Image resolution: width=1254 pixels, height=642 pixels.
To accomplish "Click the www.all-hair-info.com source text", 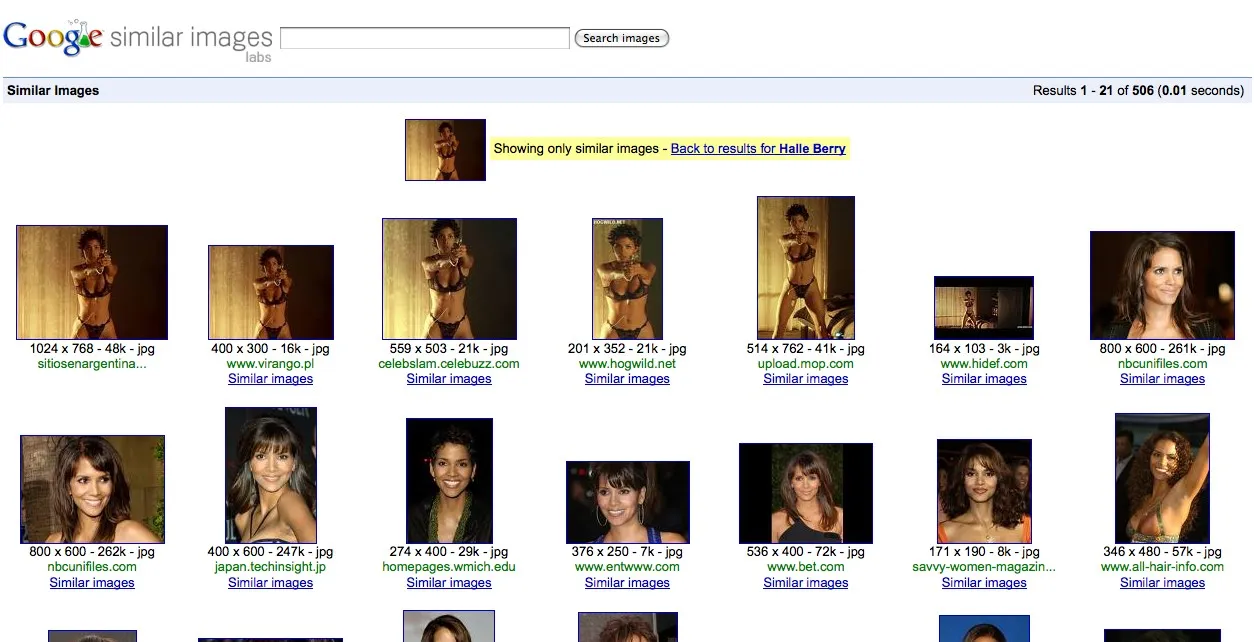I will 1162,567.
